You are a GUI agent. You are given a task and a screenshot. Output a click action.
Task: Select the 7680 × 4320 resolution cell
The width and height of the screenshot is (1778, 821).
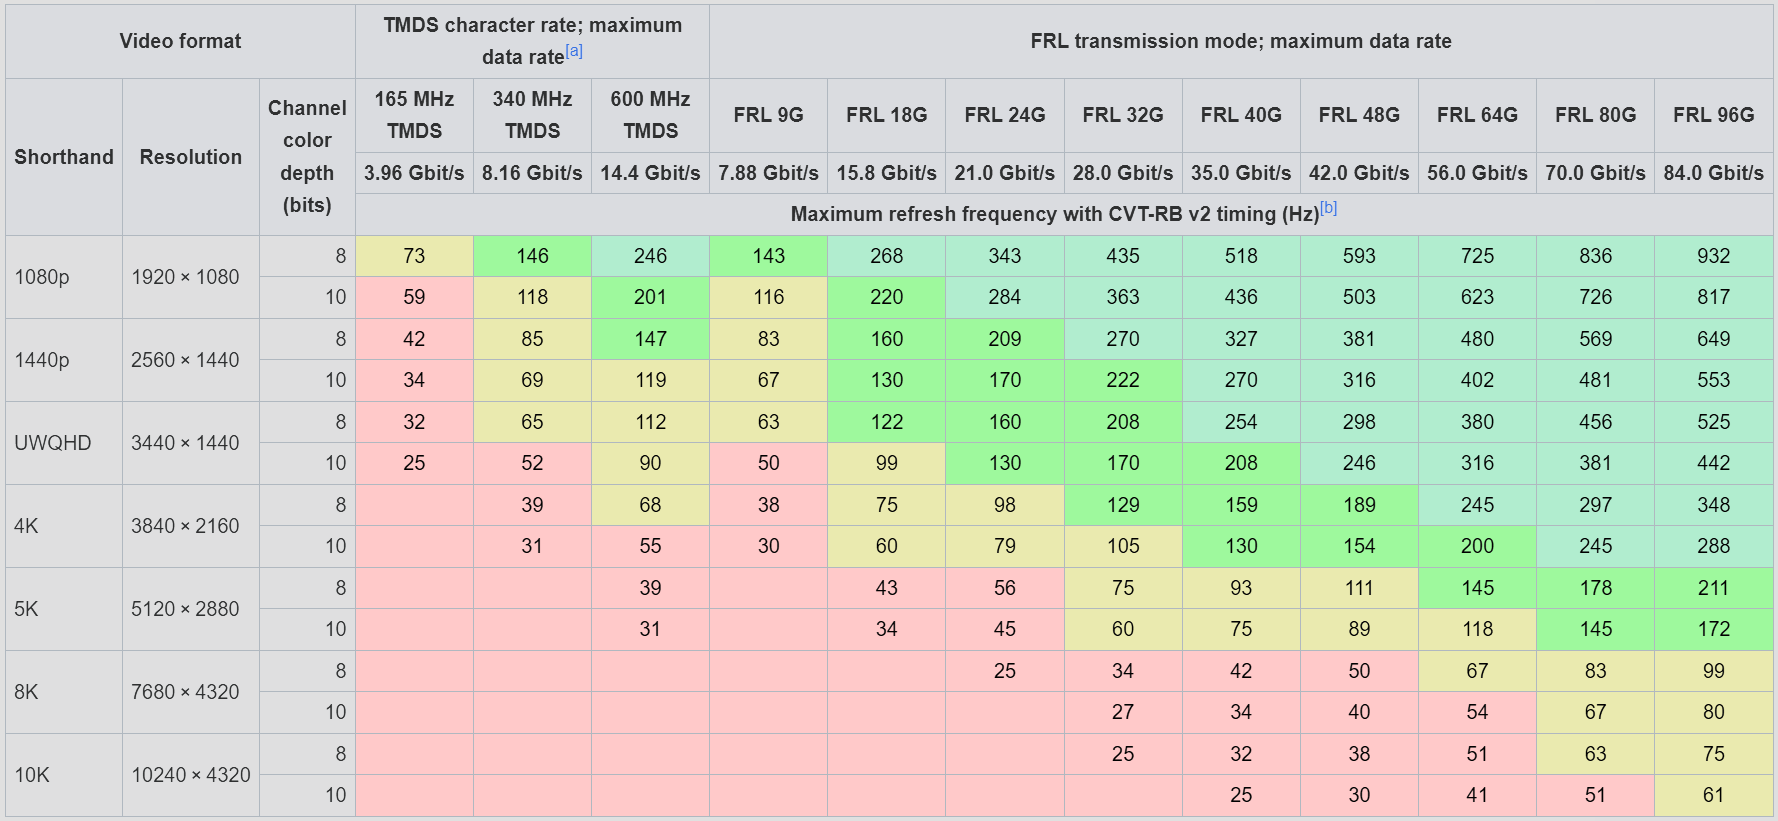191,692
